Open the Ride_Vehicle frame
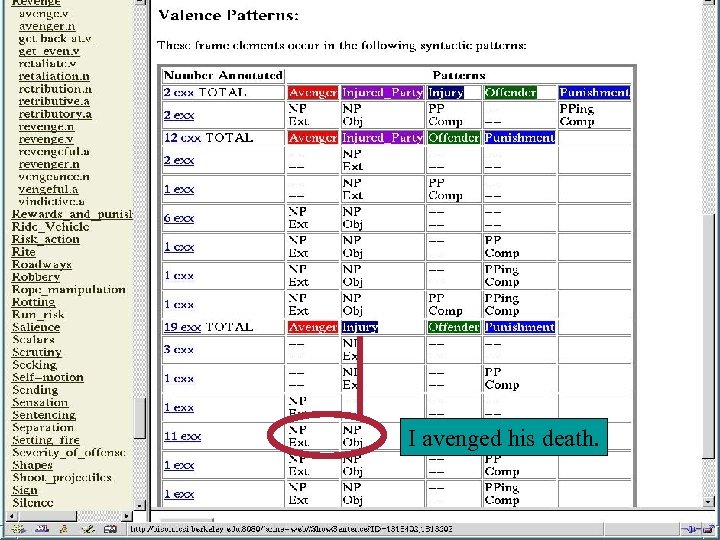The height and width of the screenshot is (540, 720). coord(51,226)
